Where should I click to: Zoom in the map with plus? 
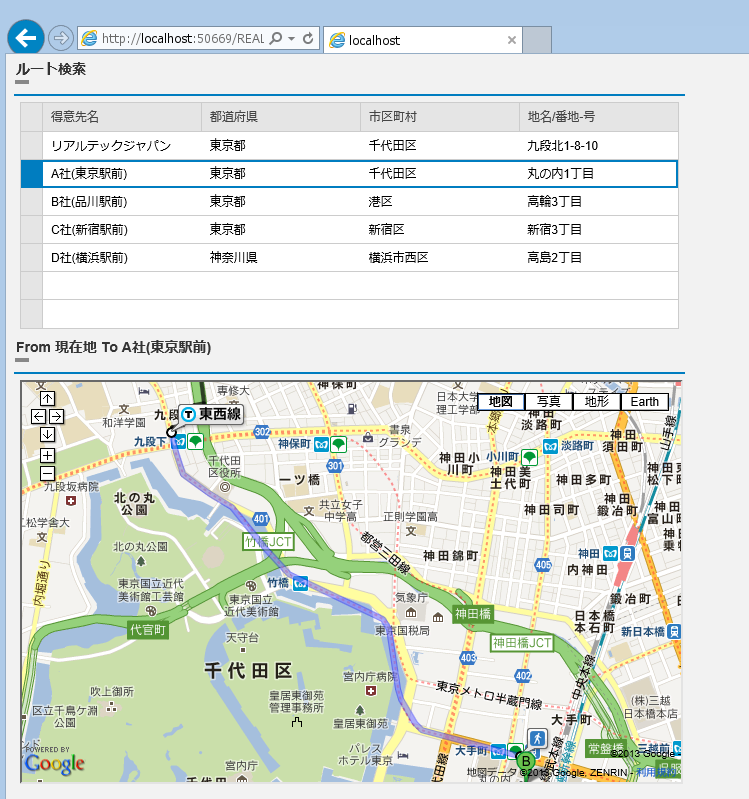[47, 455]
